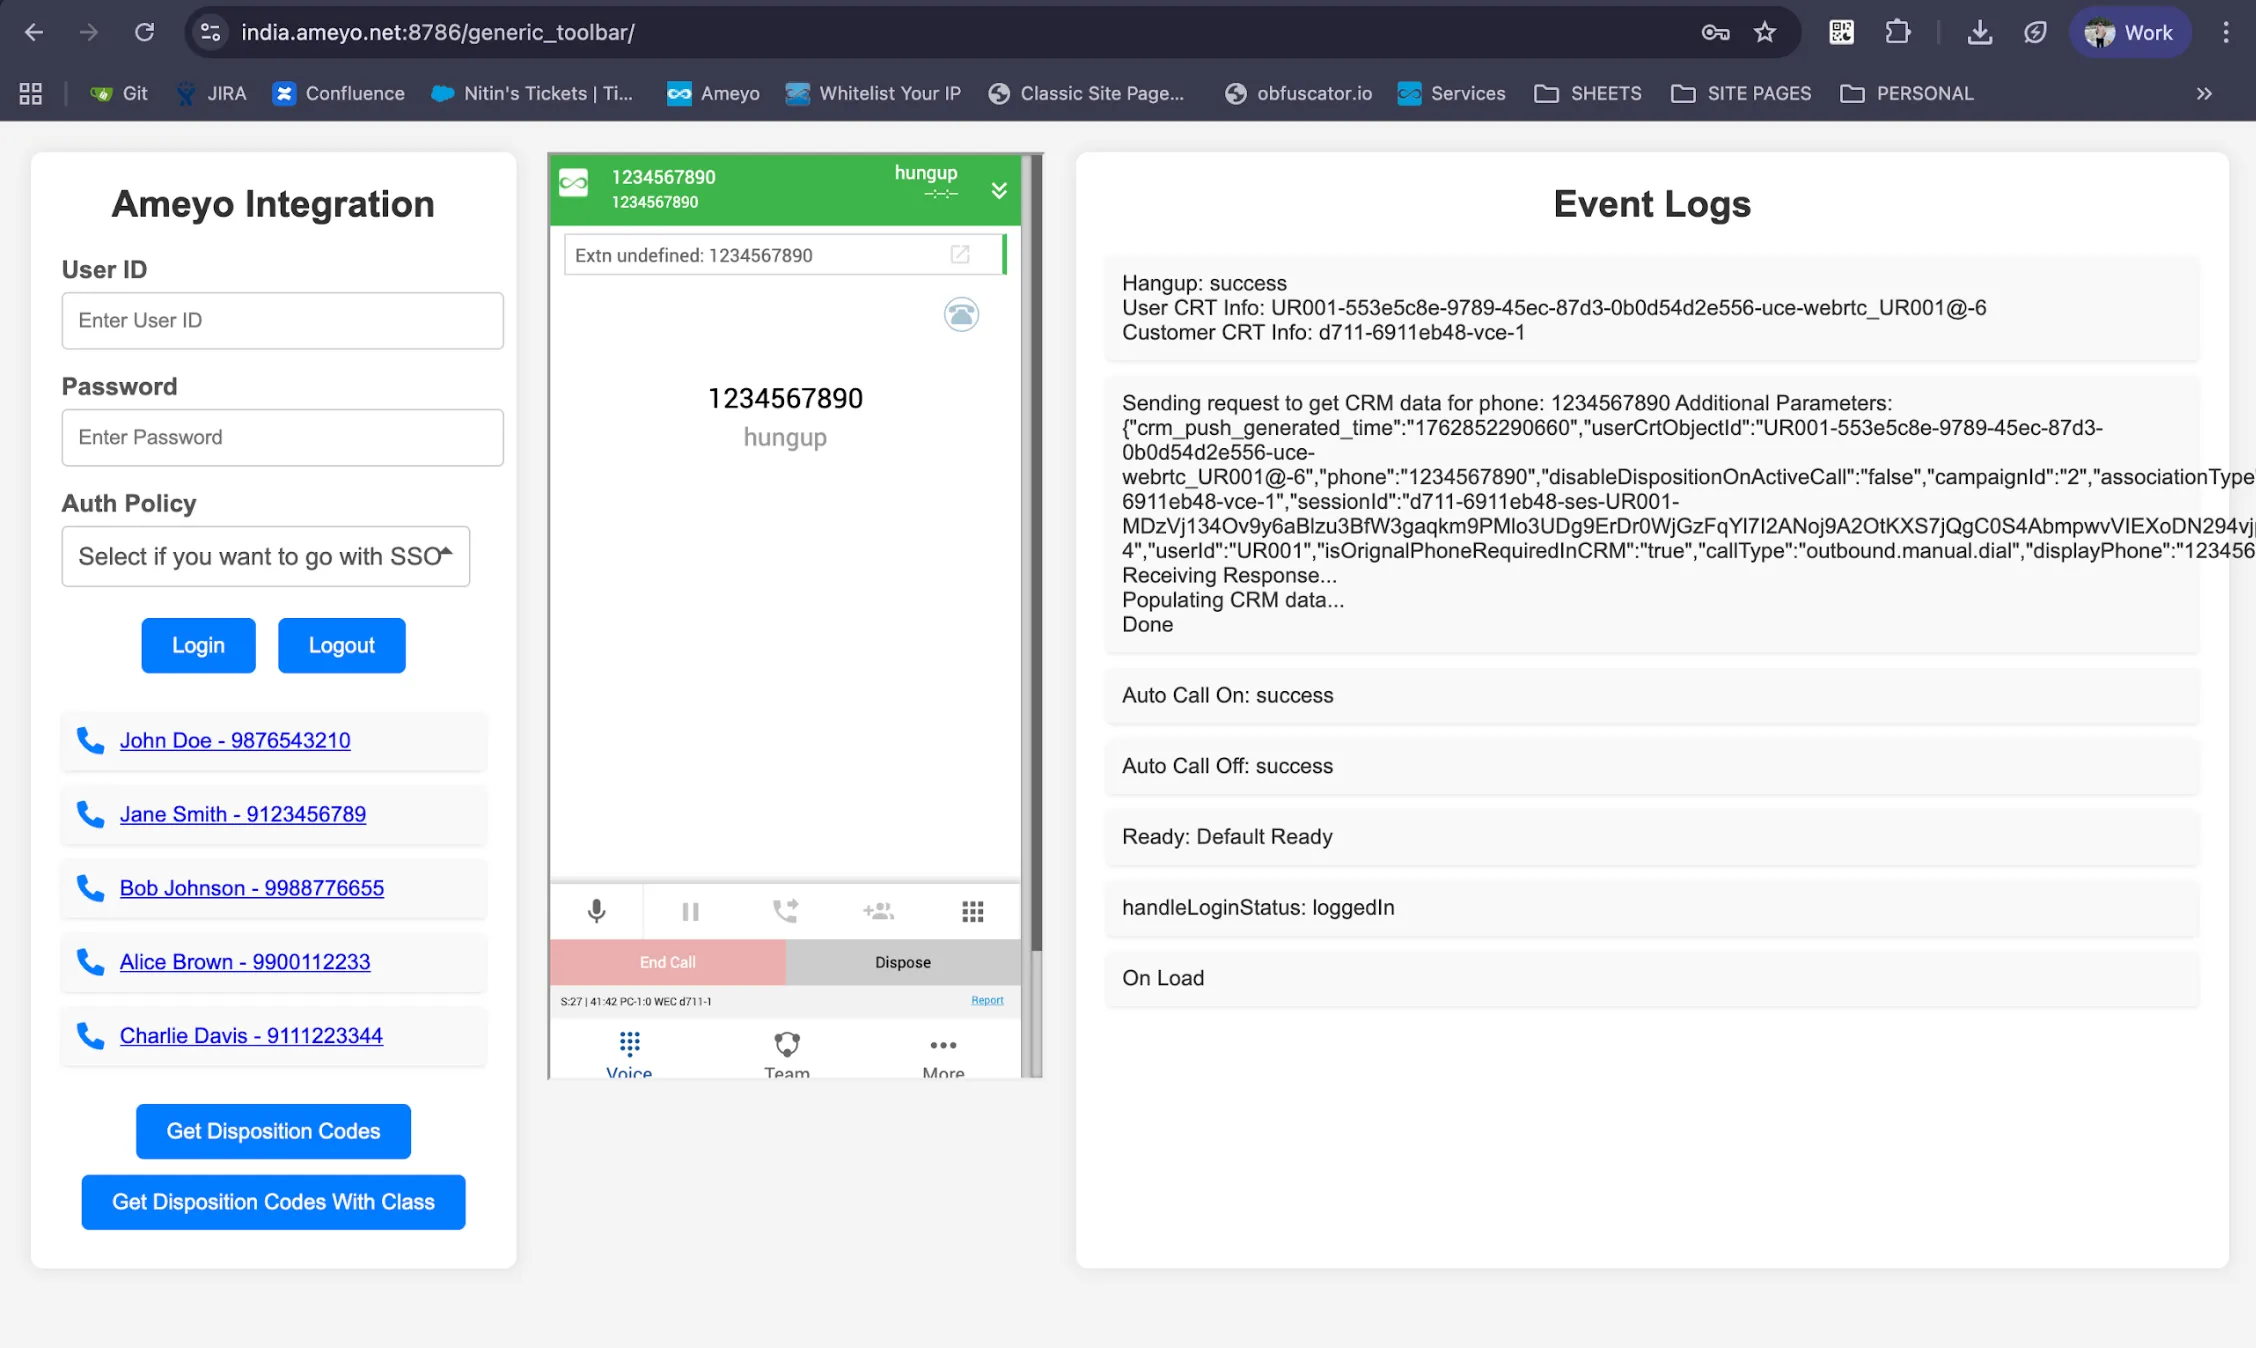
Task: Open the SHEETS bookmarks folder
Action: 1588,93
